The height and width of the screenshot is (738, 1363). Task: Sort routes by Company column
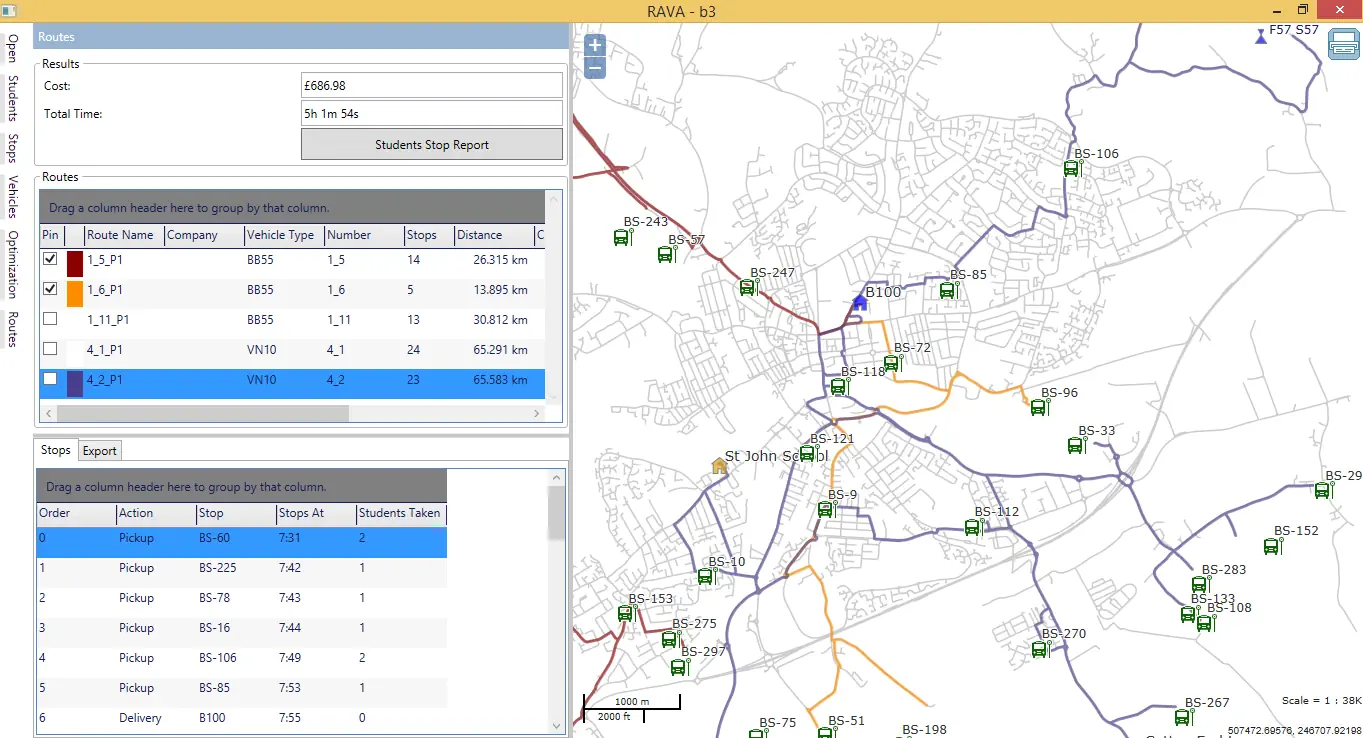click(204, 235)
